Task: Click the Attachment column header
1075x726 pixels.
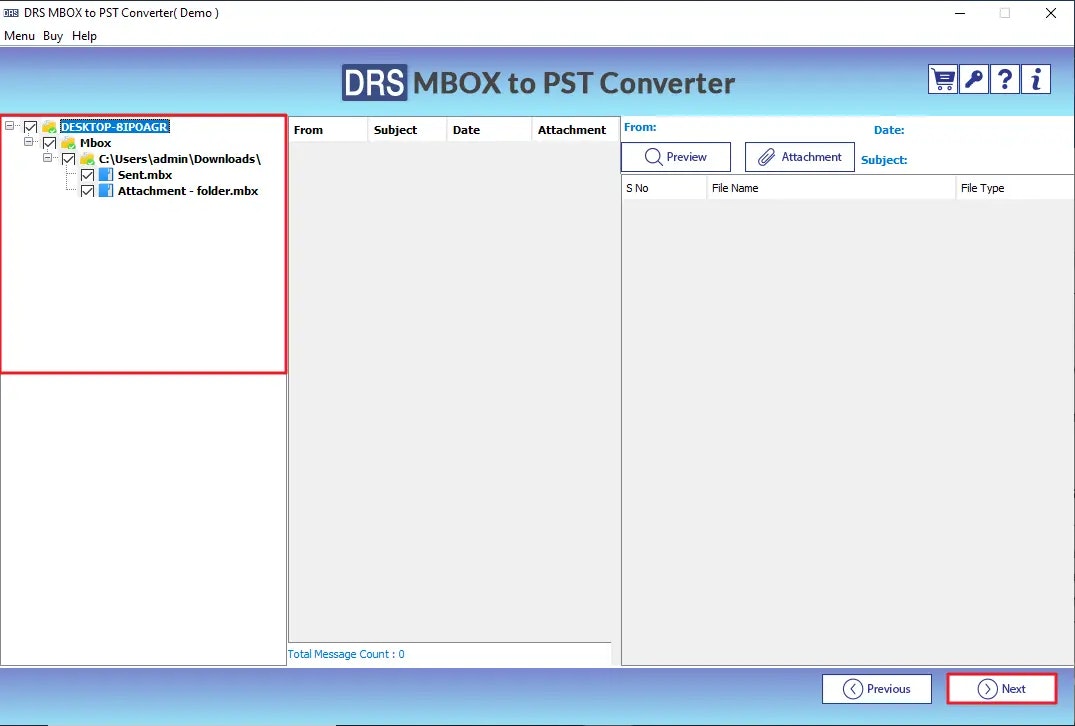Action: coord(576,130)
